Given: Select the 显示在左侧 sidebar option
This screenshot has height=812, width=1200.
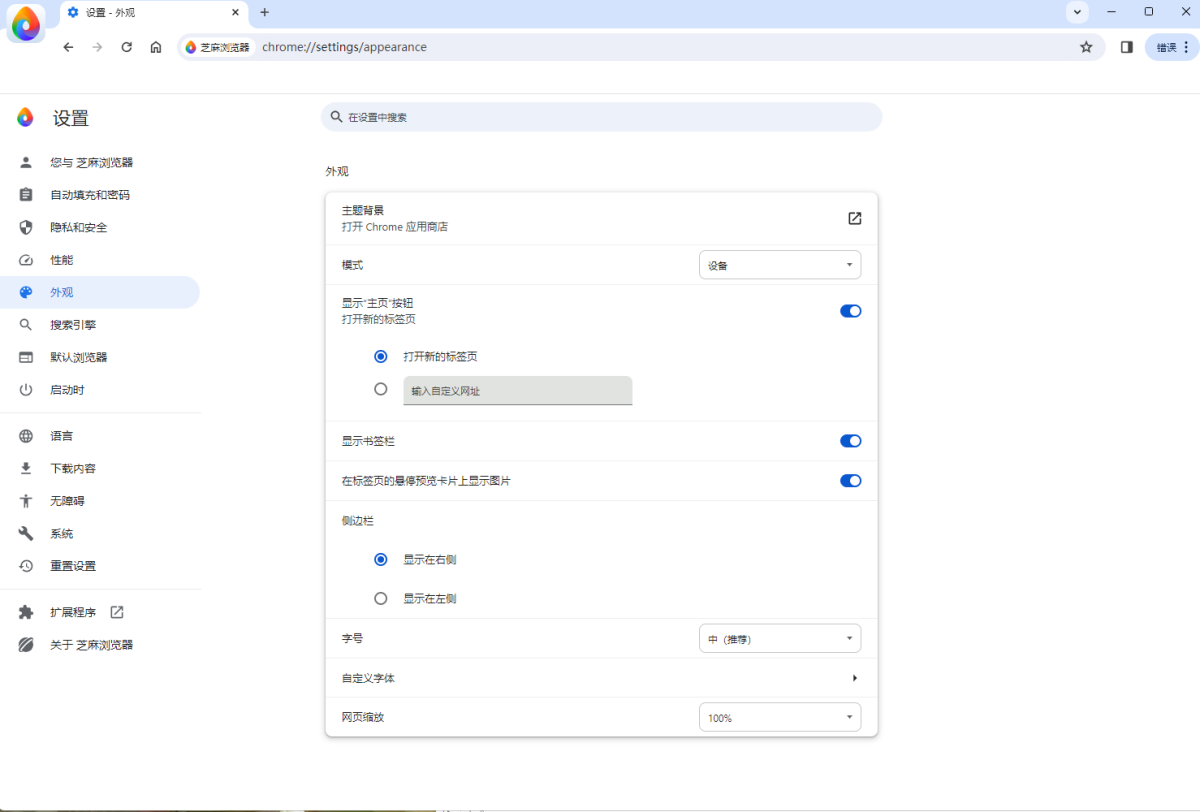Looking at the screenshot, I should [x=381, y=598].
